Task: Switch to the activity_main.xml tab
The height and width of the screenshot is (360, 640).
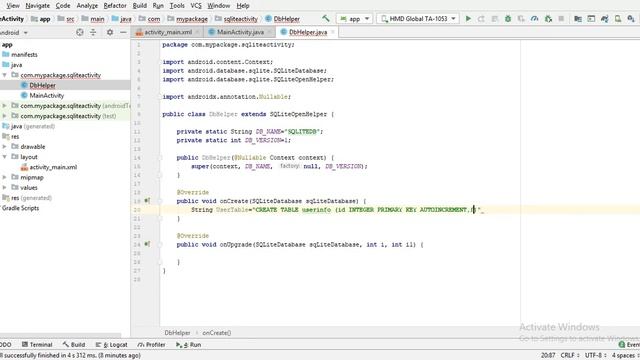Action: (x=168, y=32)
